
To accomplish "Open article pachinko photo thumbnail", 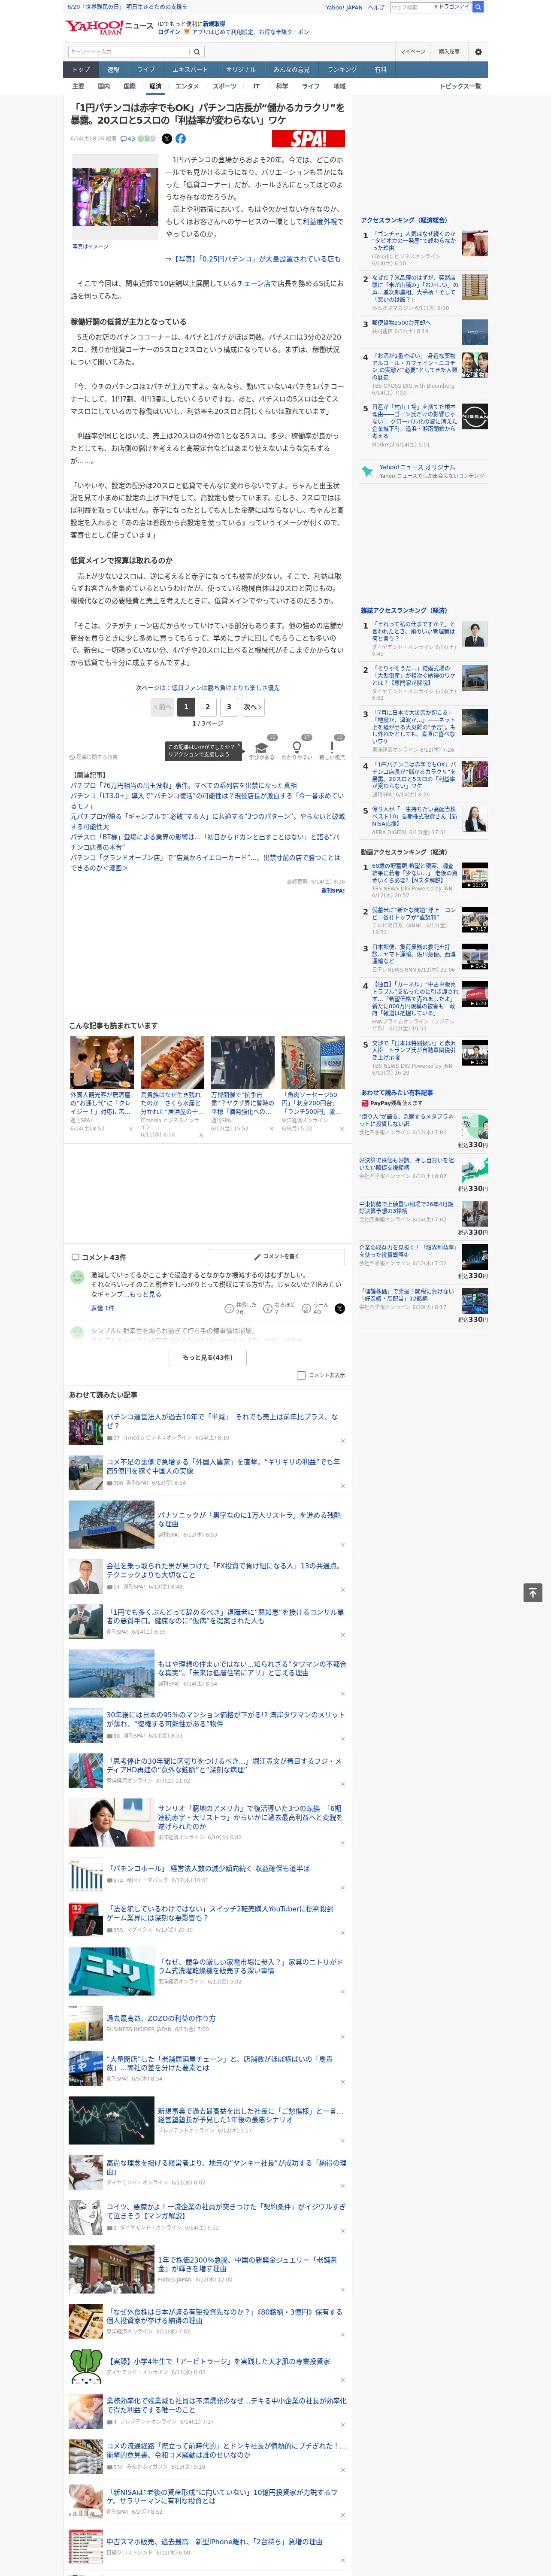I will click(x=115, y=197).
